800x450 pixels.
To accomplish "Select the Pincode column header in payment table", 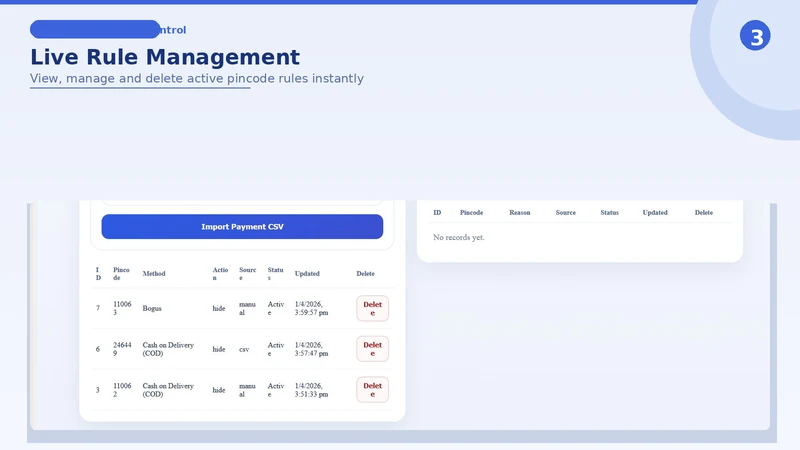I will 121,273.
